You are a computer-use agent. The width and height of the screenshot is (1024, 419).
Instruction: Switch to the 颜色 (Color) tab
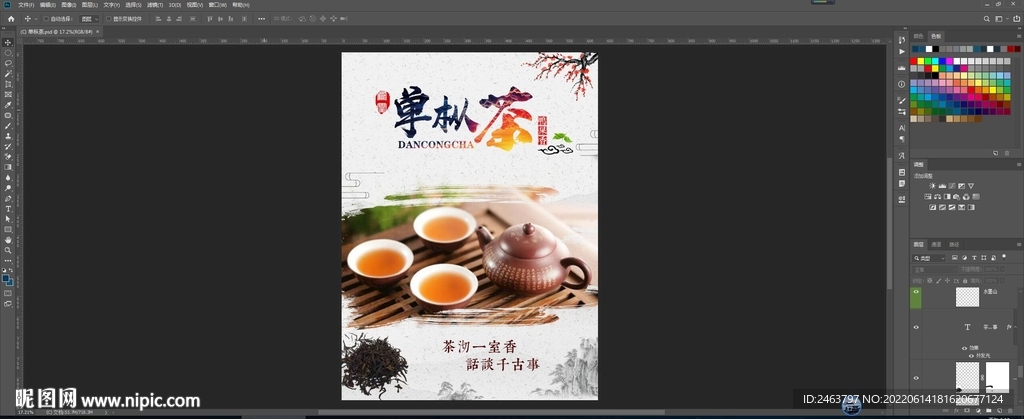[x=918, y=36]
